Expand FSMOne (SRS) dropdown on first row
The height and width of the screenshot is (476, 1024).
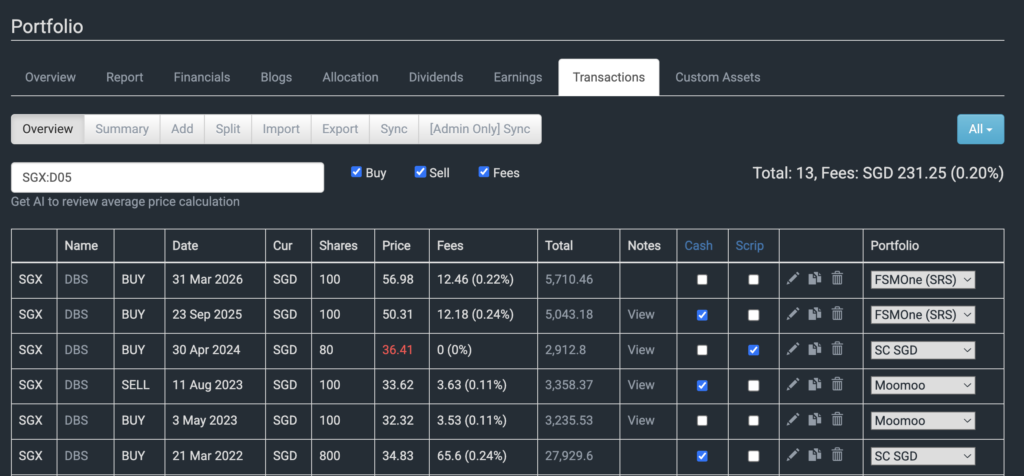point(922,280)
